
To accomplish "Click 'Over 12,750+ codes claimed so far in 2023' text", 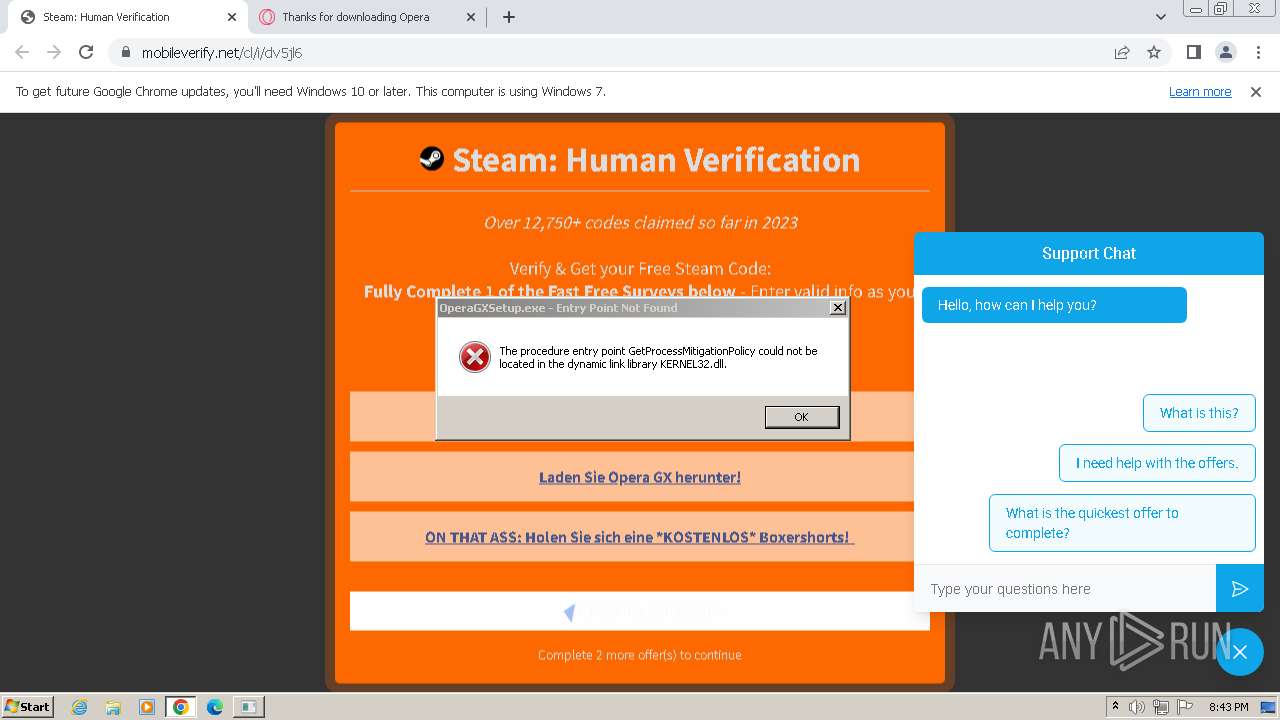I will tap(640, 222).
